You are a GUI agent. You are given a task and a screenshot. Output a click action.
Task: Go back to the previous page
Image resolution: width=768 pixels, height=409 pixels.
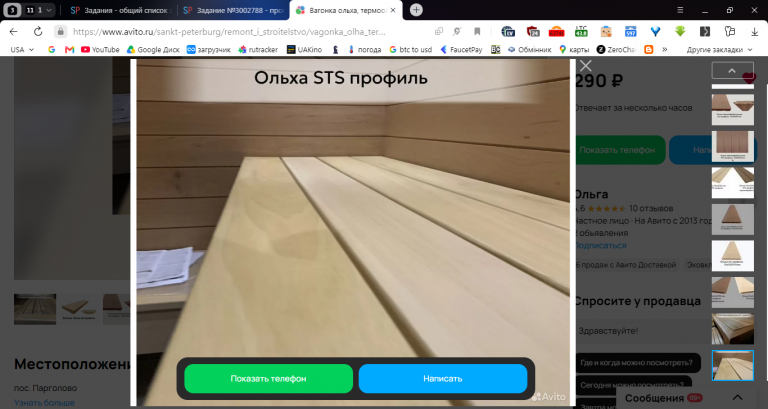14,31
